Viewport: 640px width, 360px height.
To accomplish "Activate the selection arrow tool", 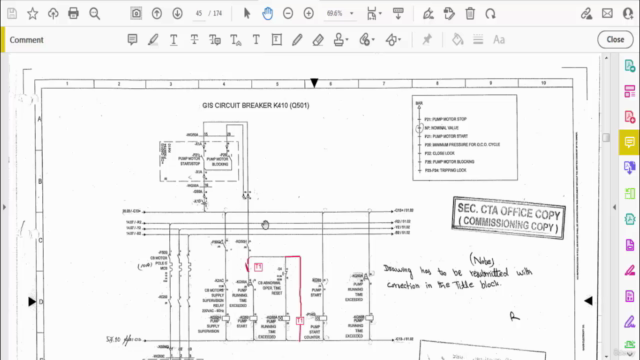I will tap(247, 13).
